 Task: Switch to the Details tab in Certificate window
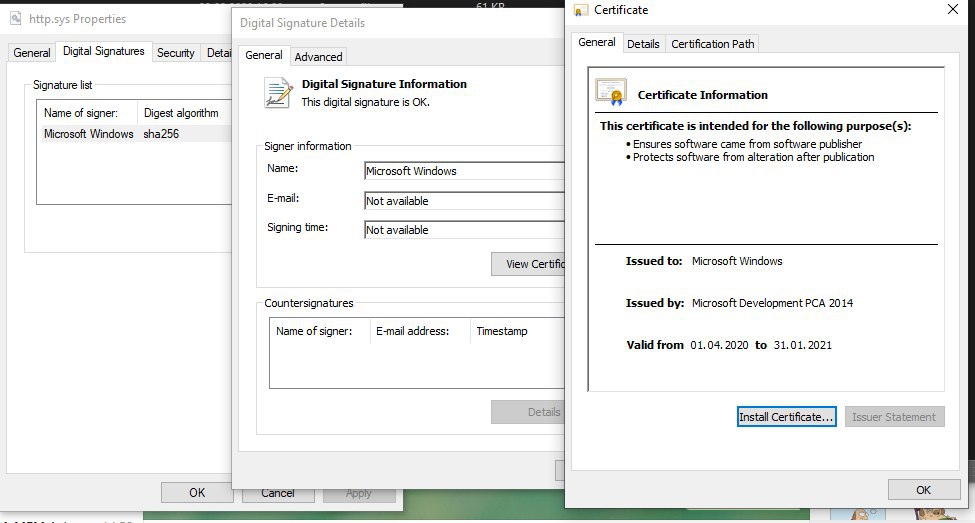pyautogui.click(x=643, y=44)
